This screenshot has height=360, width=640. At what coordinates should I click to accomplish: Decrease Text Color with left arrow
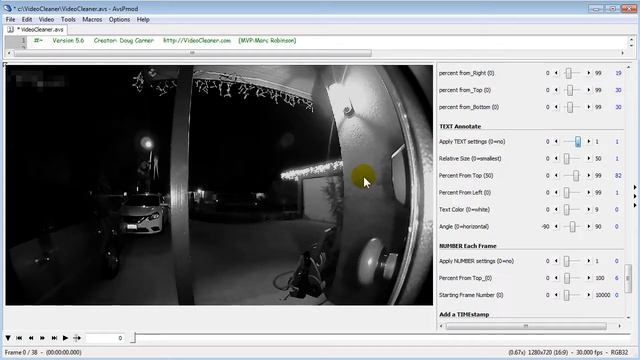556,209
